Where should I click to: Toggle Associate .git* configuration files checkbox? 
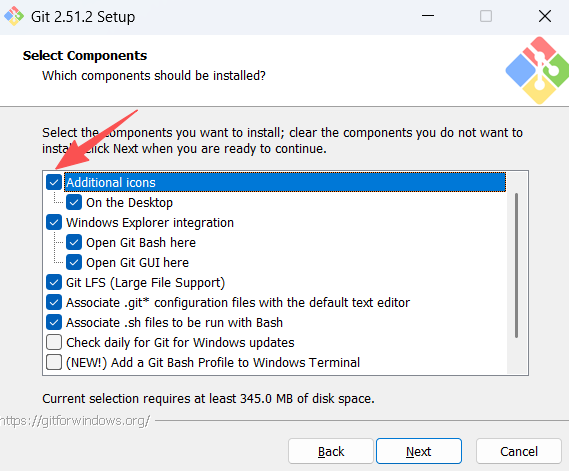click(x=54, y=302)
